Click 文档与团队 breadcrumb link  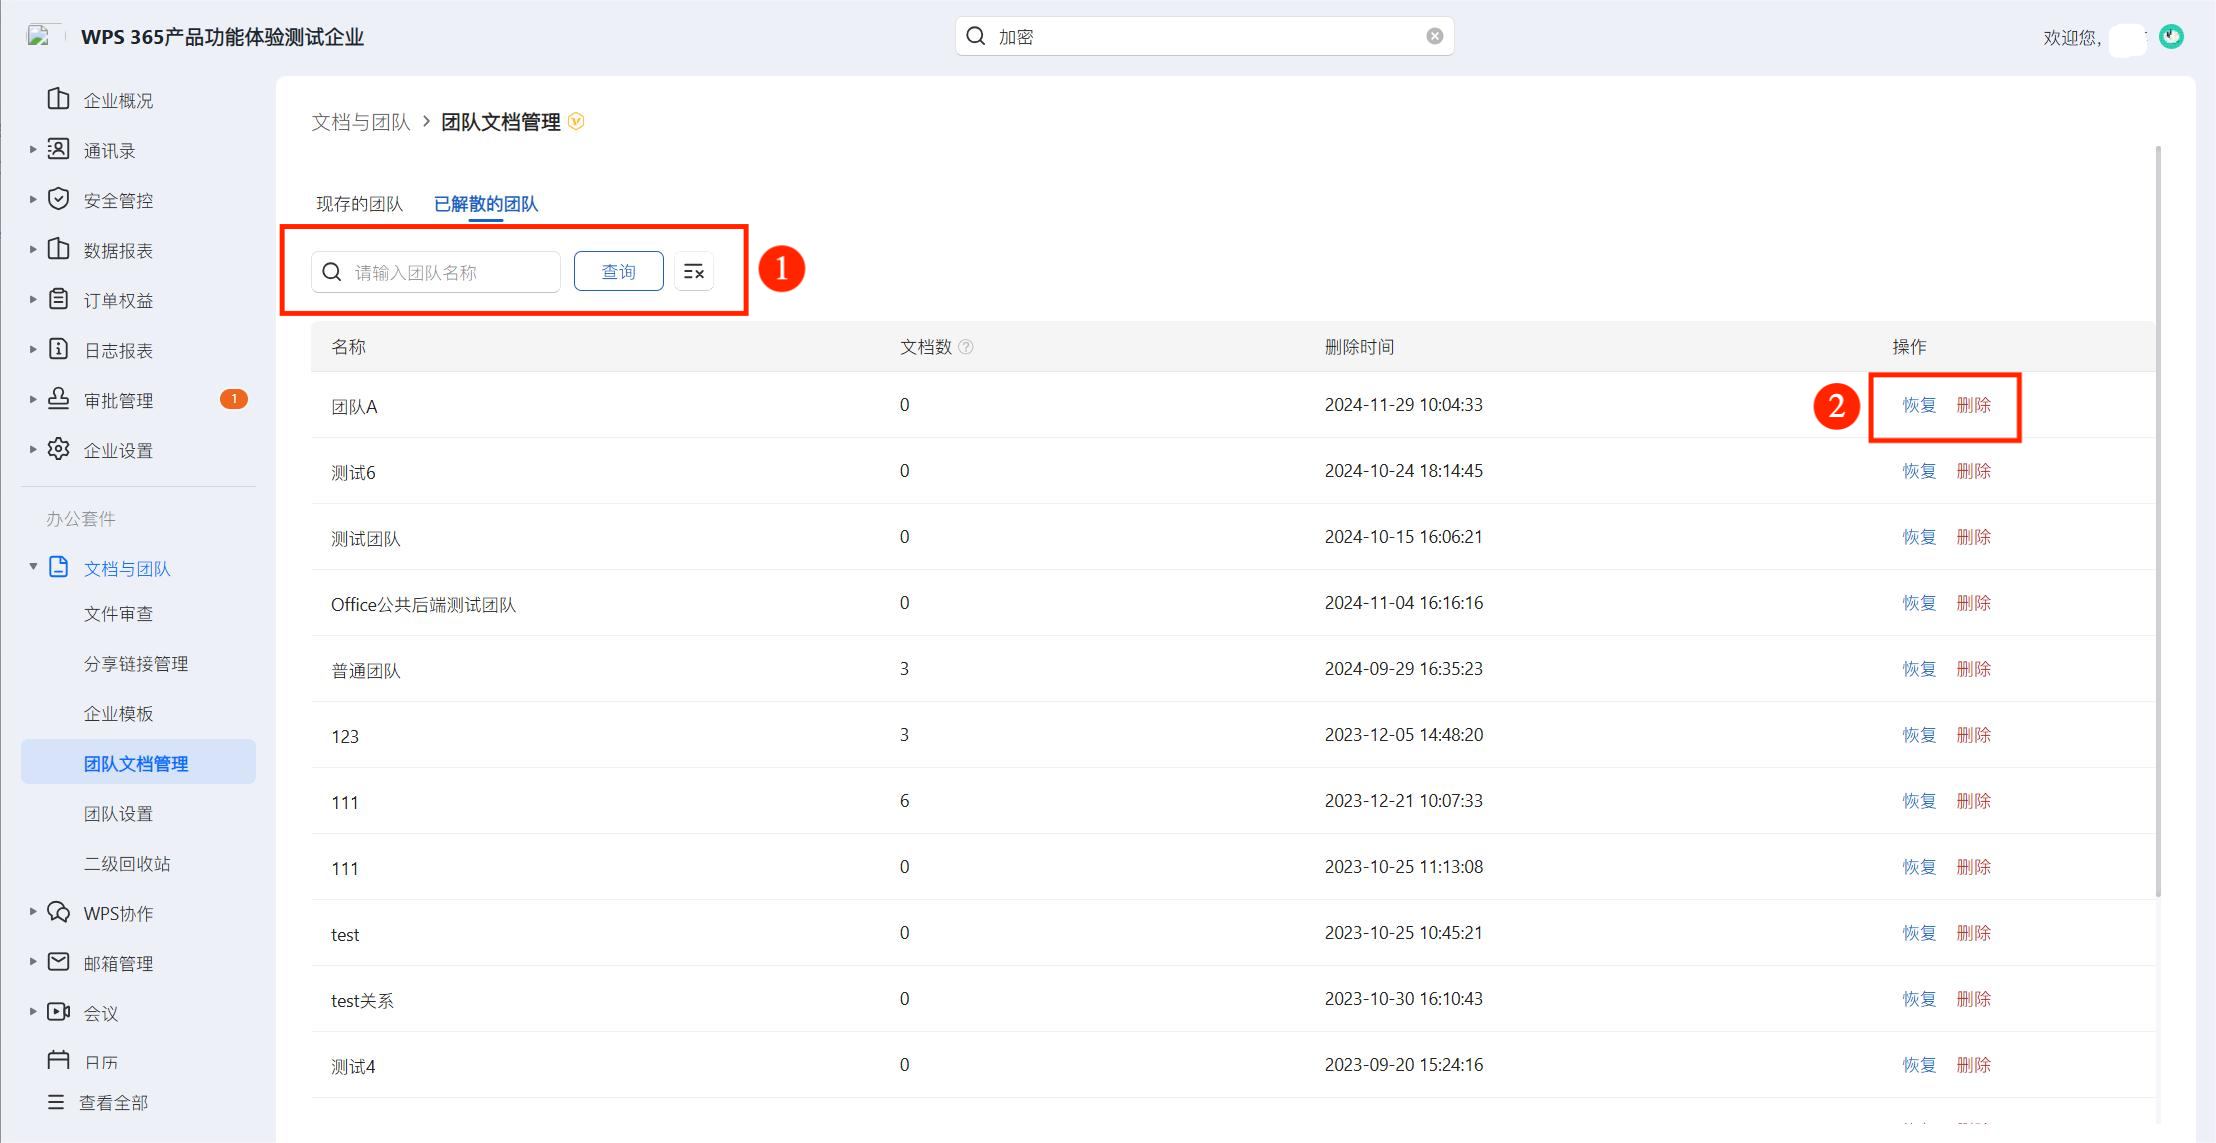click(361, 122)
